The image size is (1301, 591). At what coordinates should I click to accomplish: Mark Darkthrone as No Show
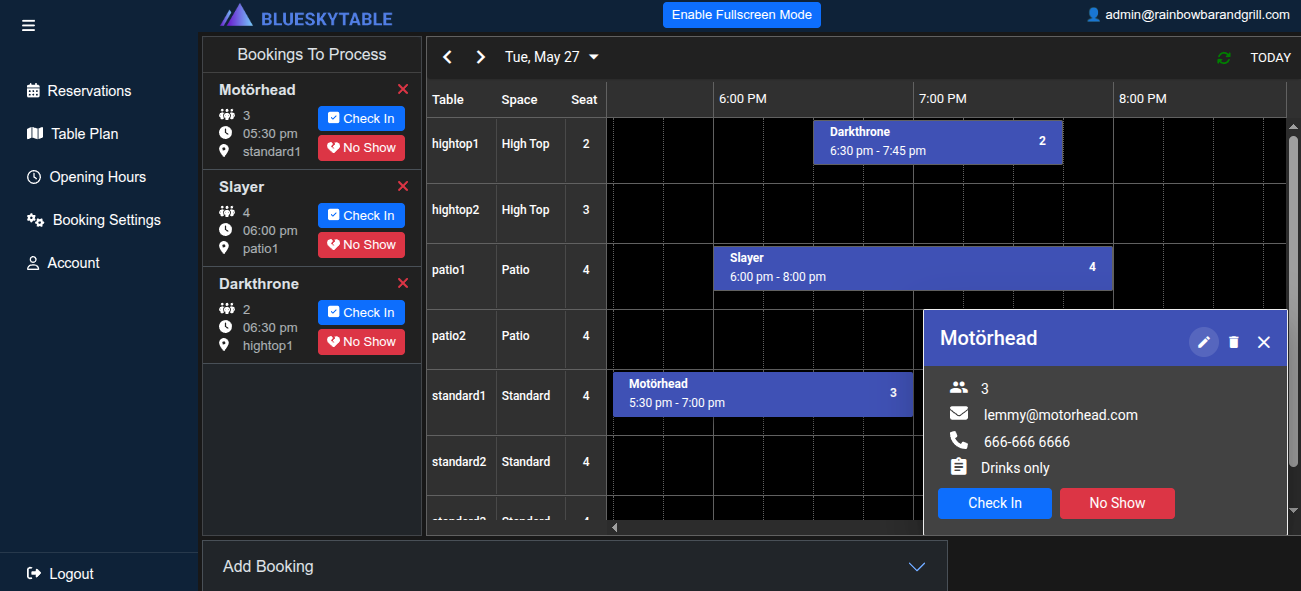click(361, 342)
